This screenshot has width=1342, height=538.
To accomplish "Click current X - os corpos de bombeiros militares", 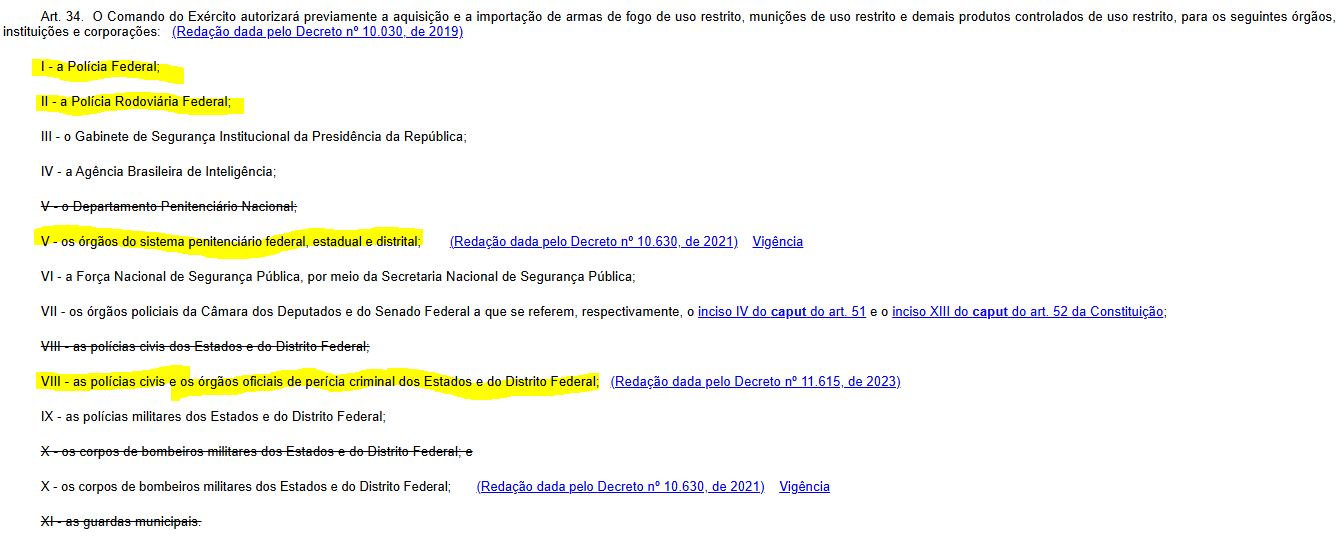I will pos(246,487).
